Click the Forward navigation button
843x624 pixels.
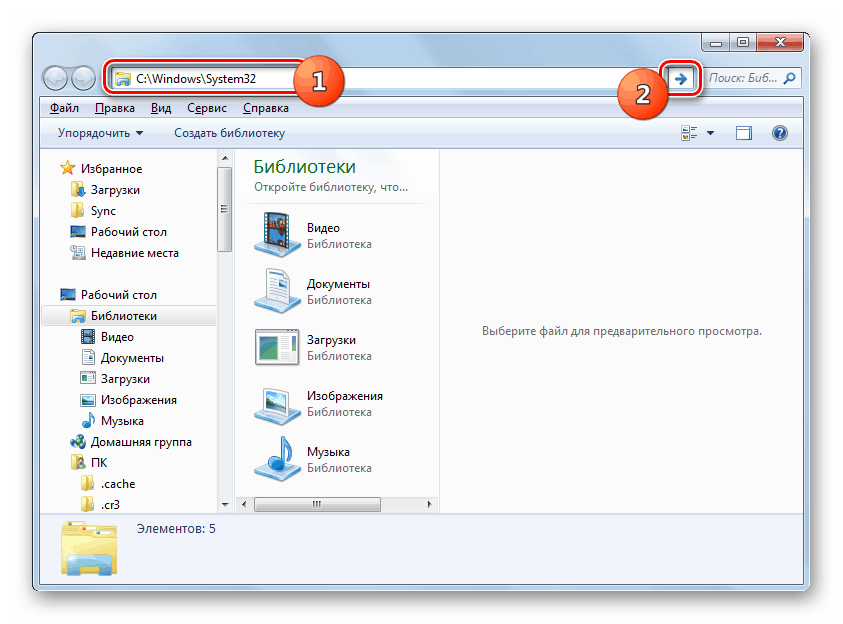click(83, 79)
